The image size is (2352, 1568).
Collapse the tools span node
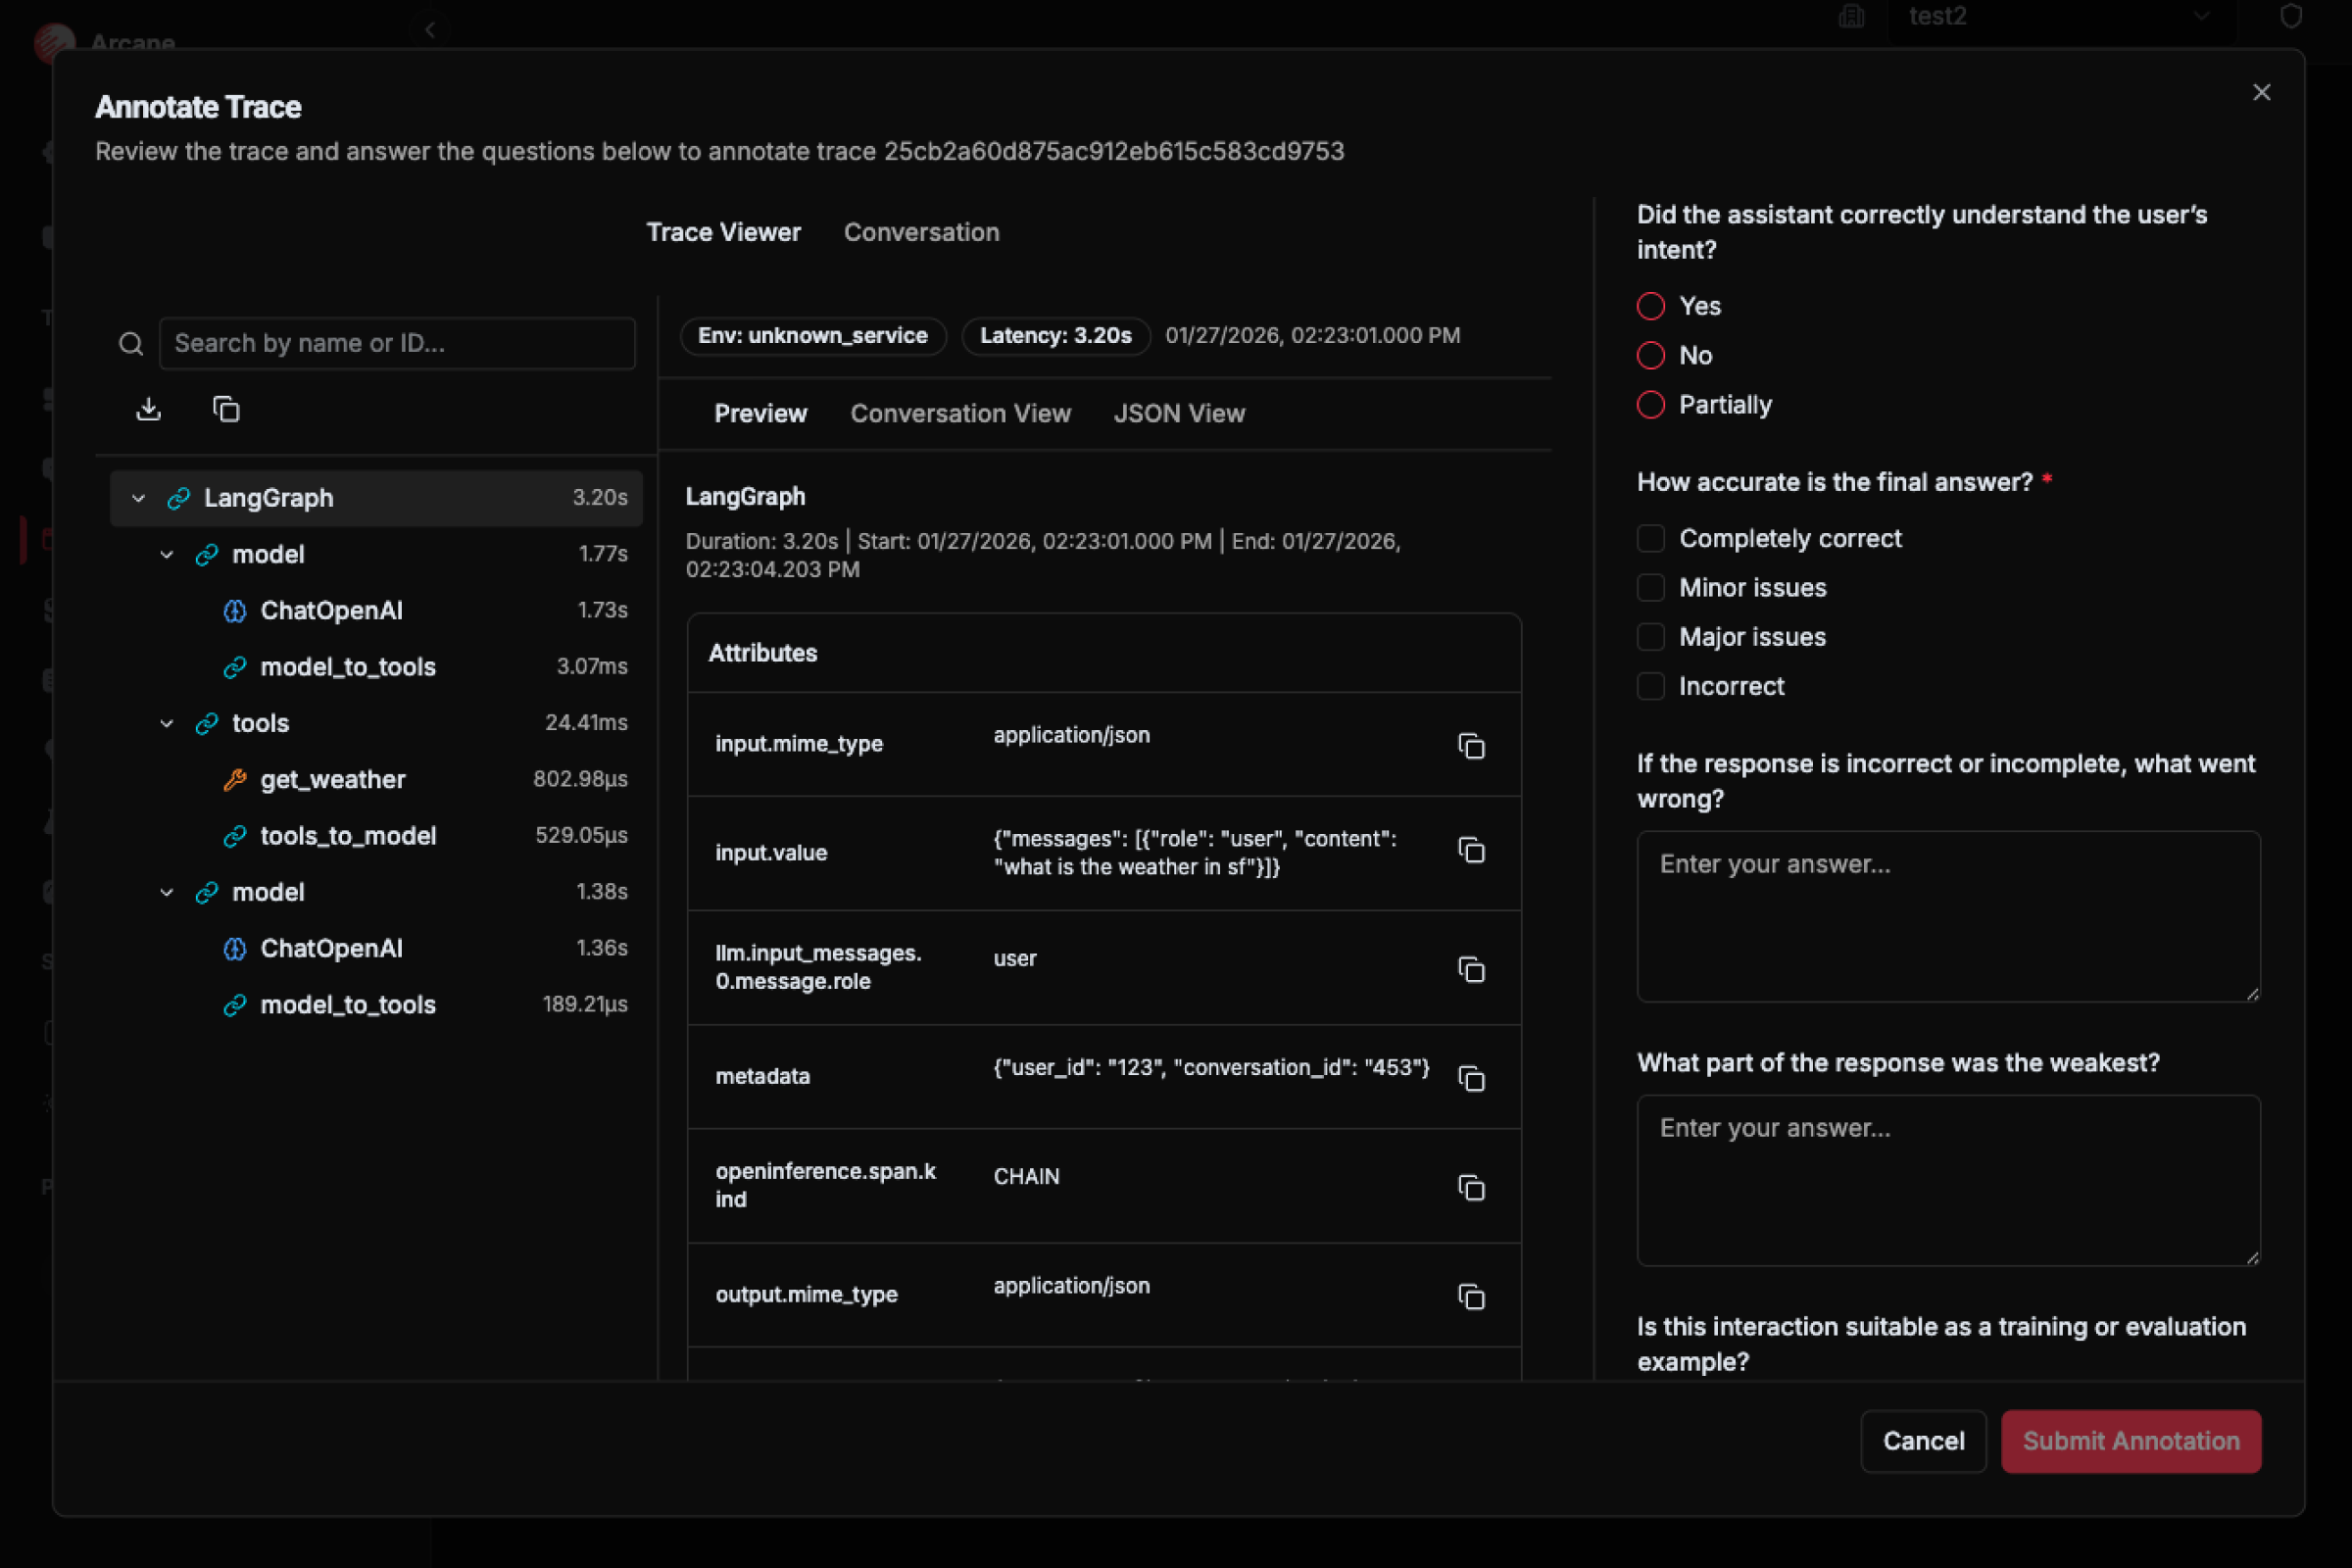pyautogui.click(x=167, y=723)
